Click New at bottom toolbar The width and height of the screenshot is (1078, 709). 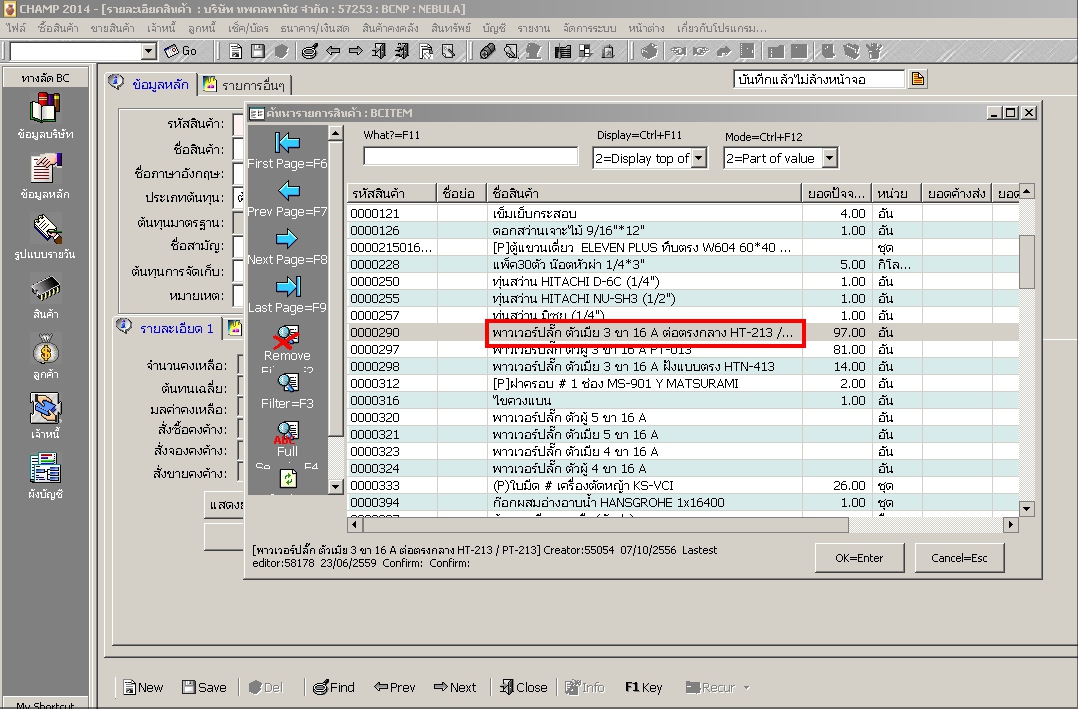pos(142,687)
